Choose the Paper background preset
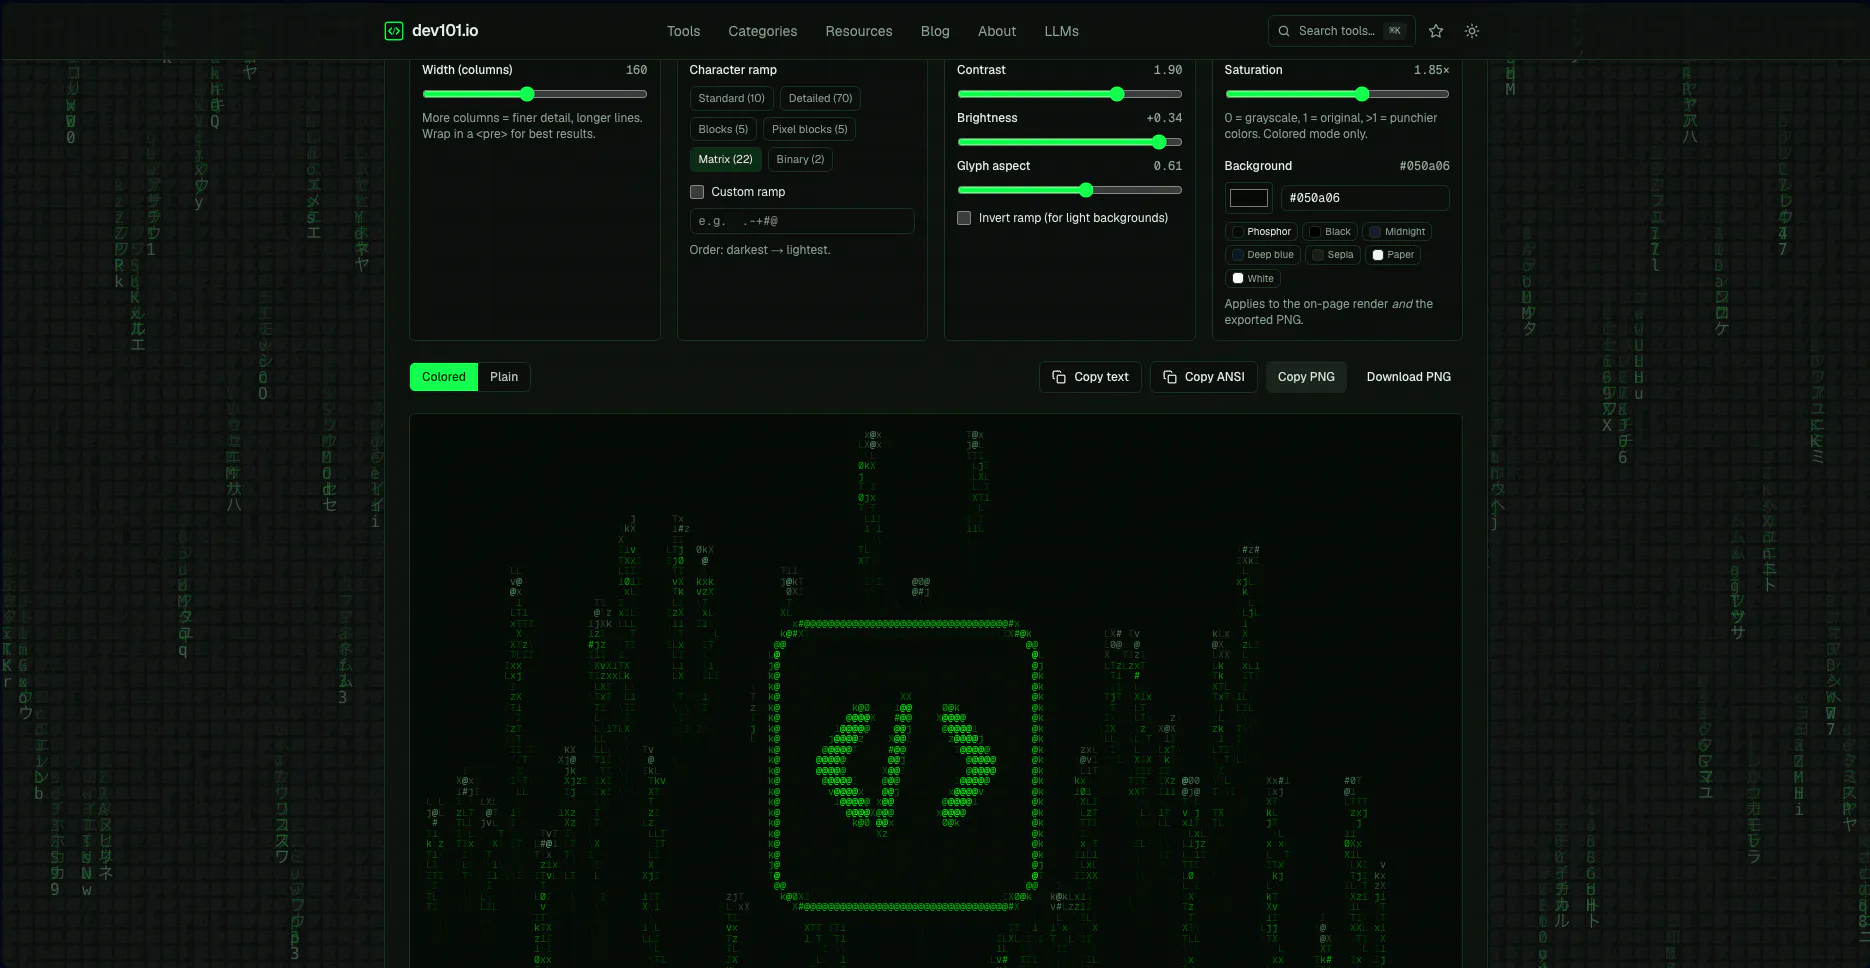 [1393, 255]
